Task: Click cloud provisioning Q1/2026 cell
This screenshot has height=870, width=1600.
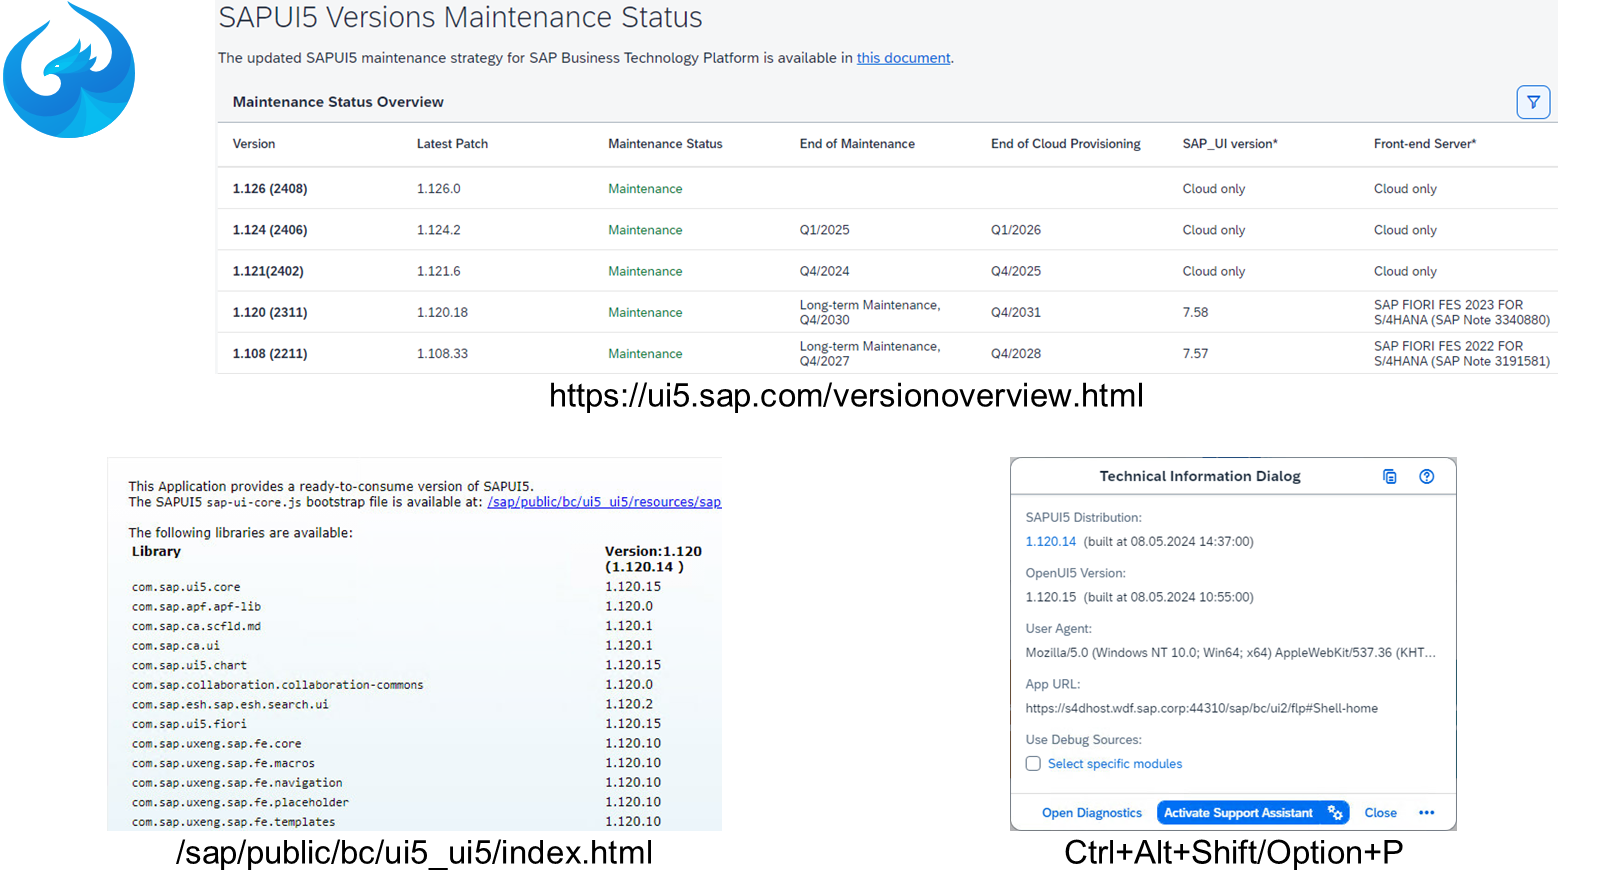Action: pyautogui.click(x=1016, y=230)
